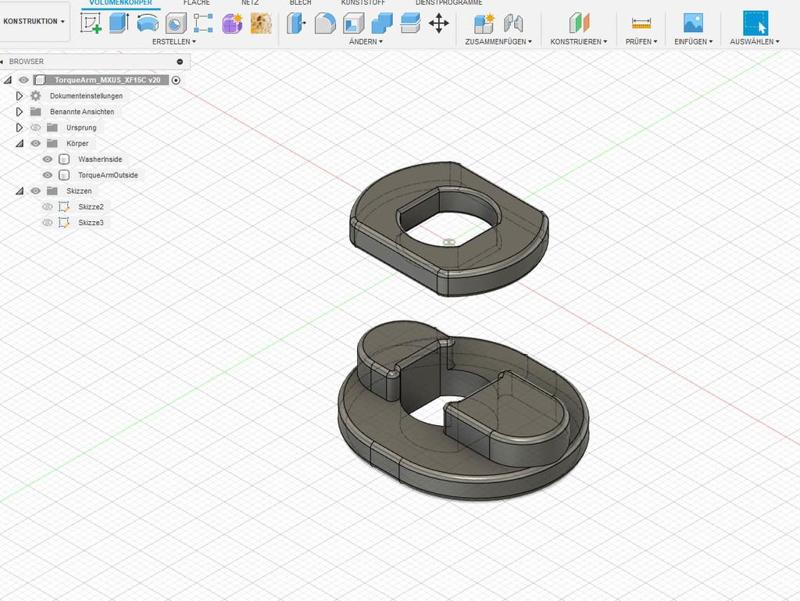Click the textured square icon in Erstellen
Image resolution: width=800 pixels, height=601 pixels.
[x=261, y=23]
